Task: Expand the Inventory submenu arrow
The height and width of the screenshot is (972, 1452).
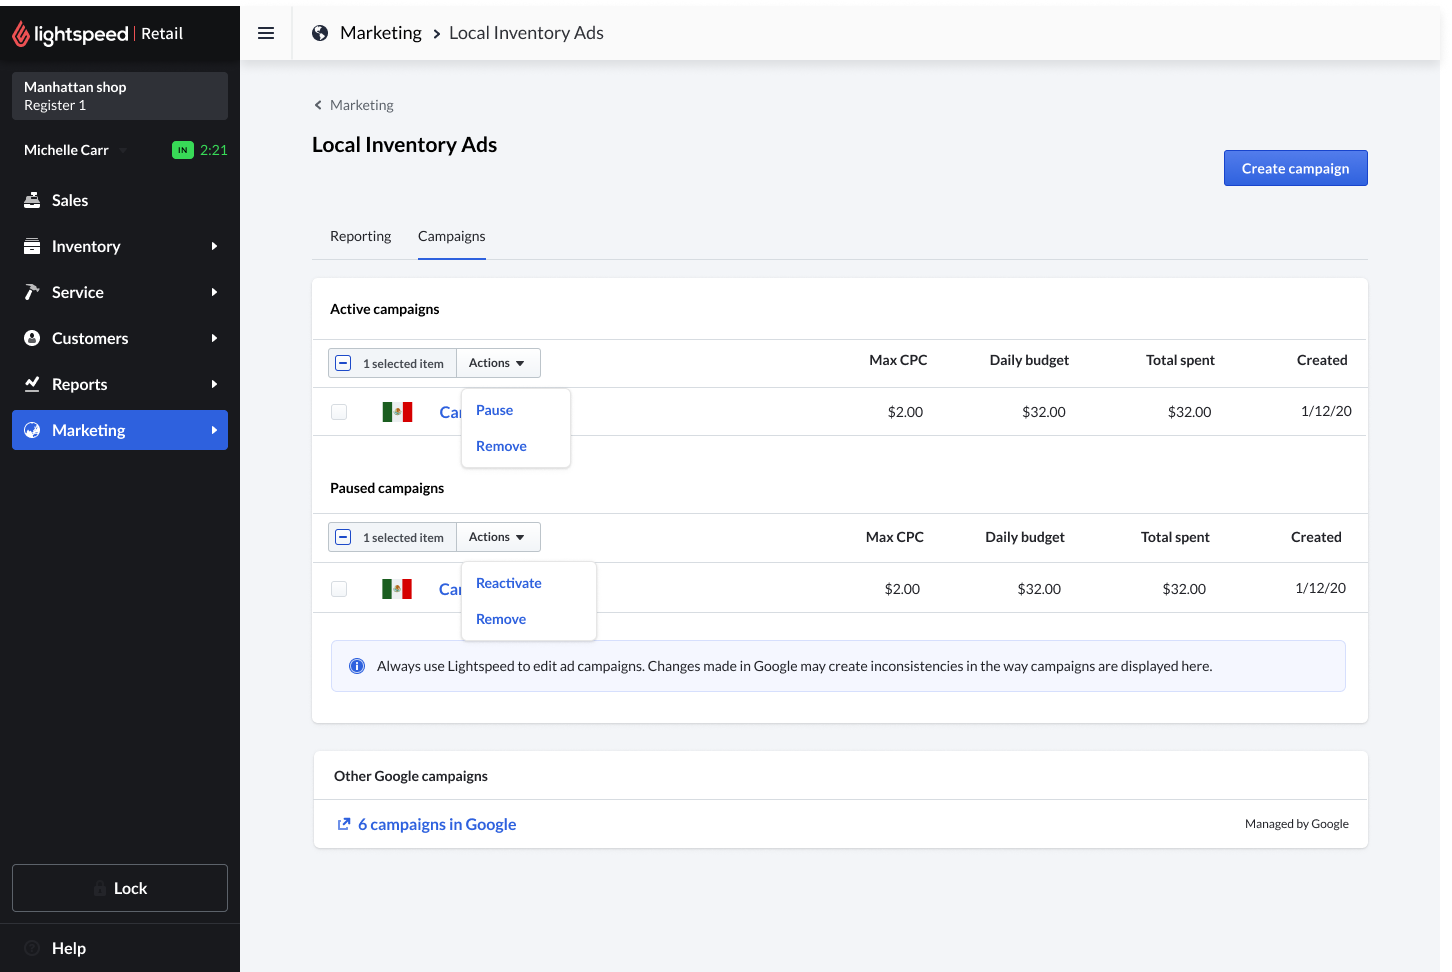Action: click(x=214, y=246)
